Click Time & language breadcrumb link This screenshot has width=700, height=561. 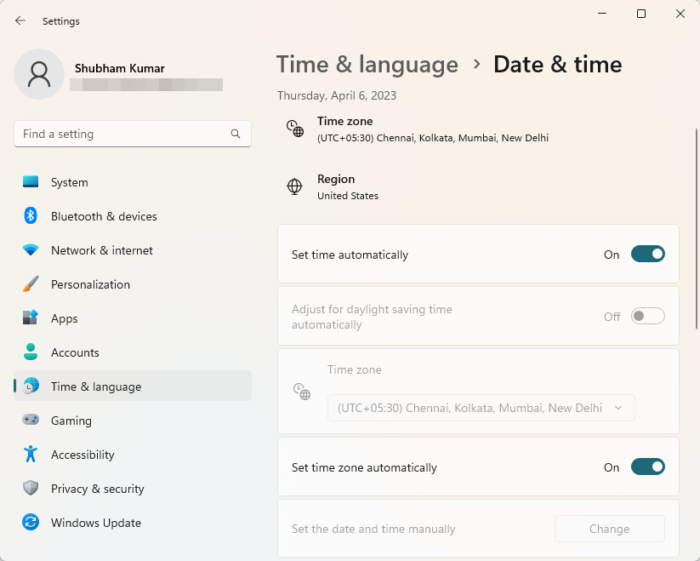point(367,65)
